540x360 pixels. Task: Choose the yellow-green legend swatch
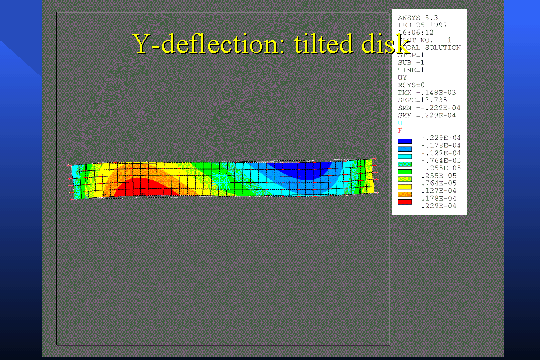405,179
